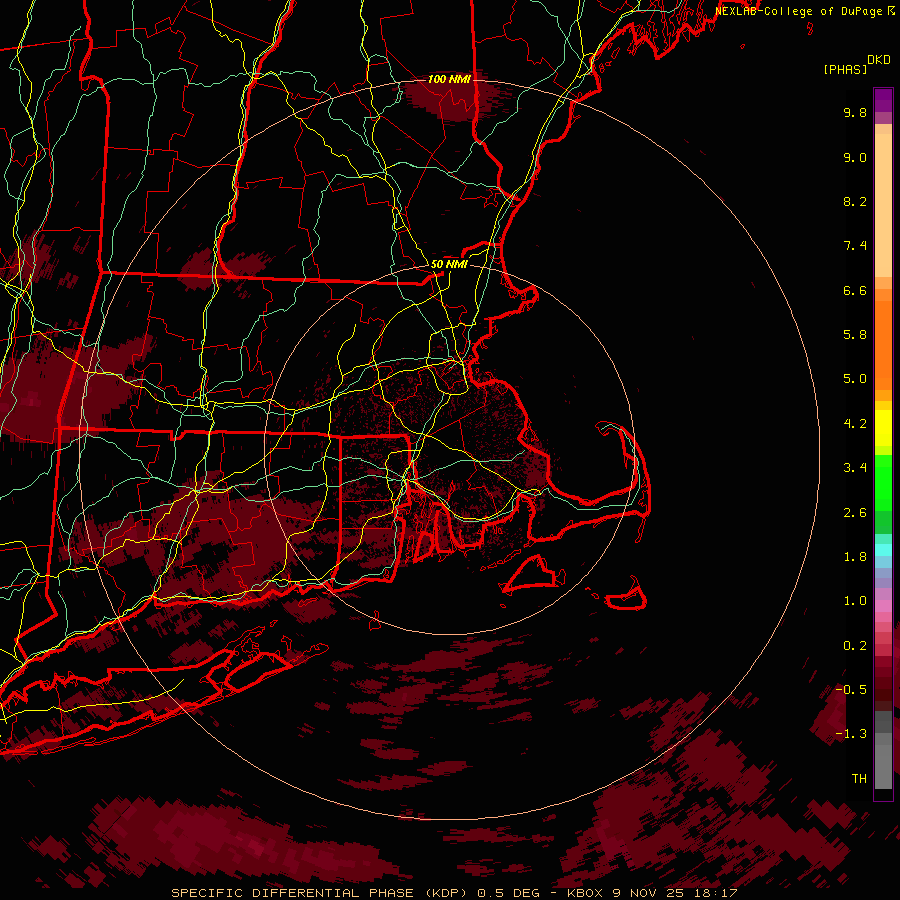This screenshot has height=900, width=900.
Task: Select the 7.4 value on the color scale
Action: coord(855,246)
